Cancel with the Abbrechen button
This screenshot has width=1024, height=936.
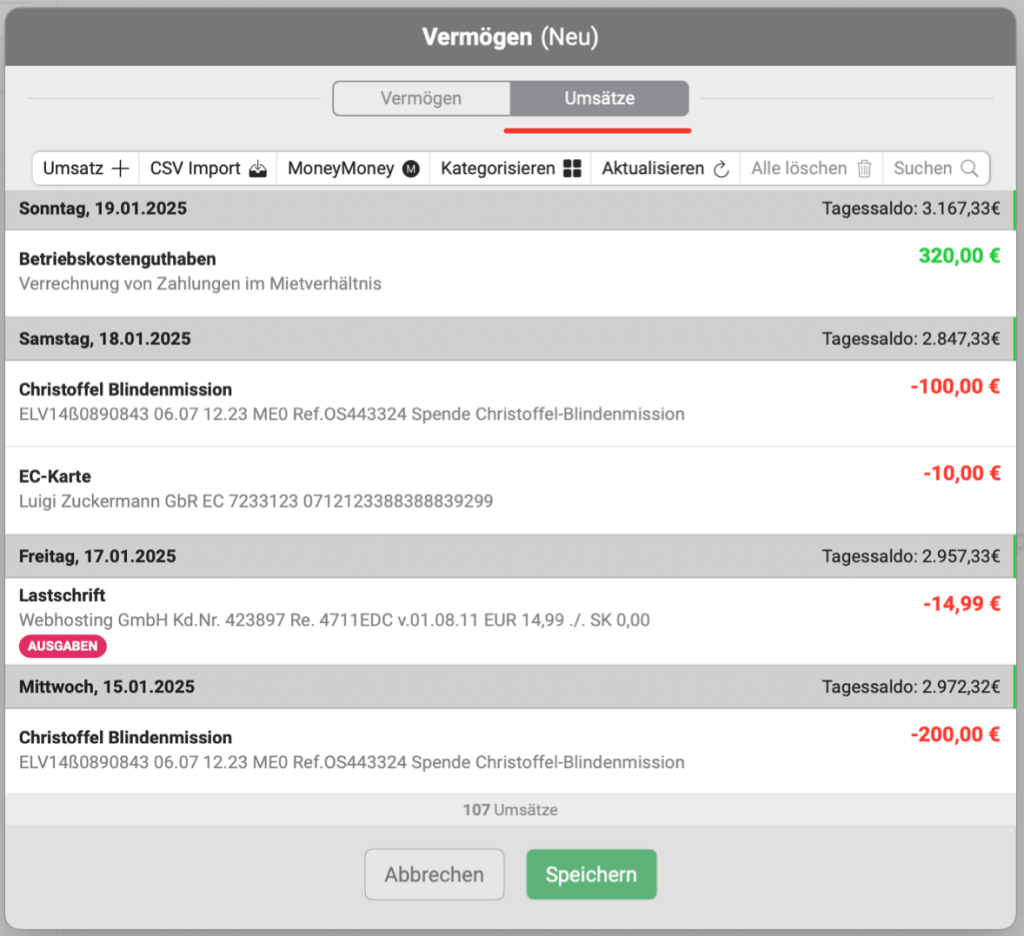click(x=434, y=875)
